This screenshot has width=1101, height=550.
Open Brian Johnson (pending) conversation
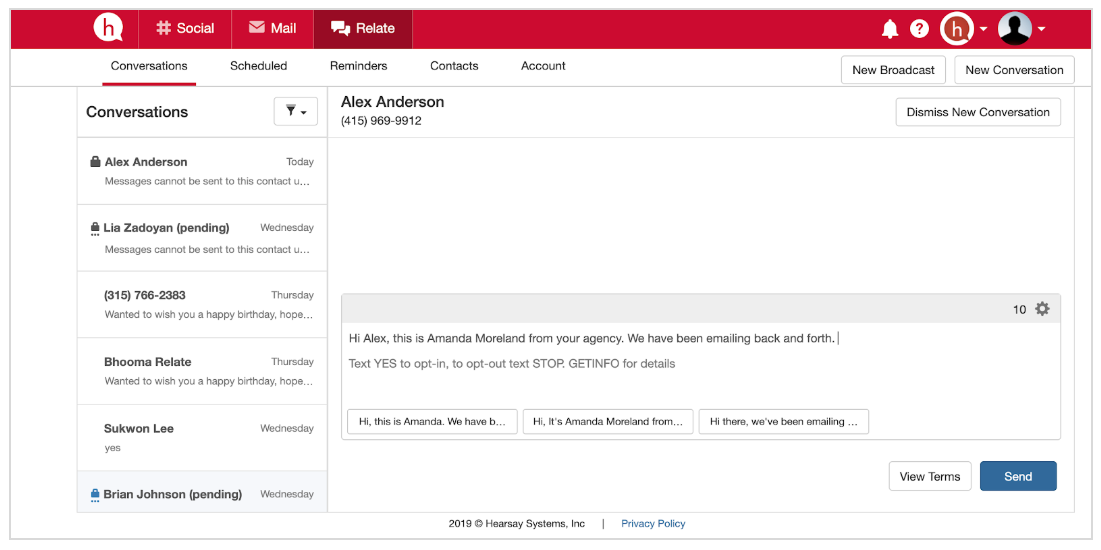tap(202, 492)
